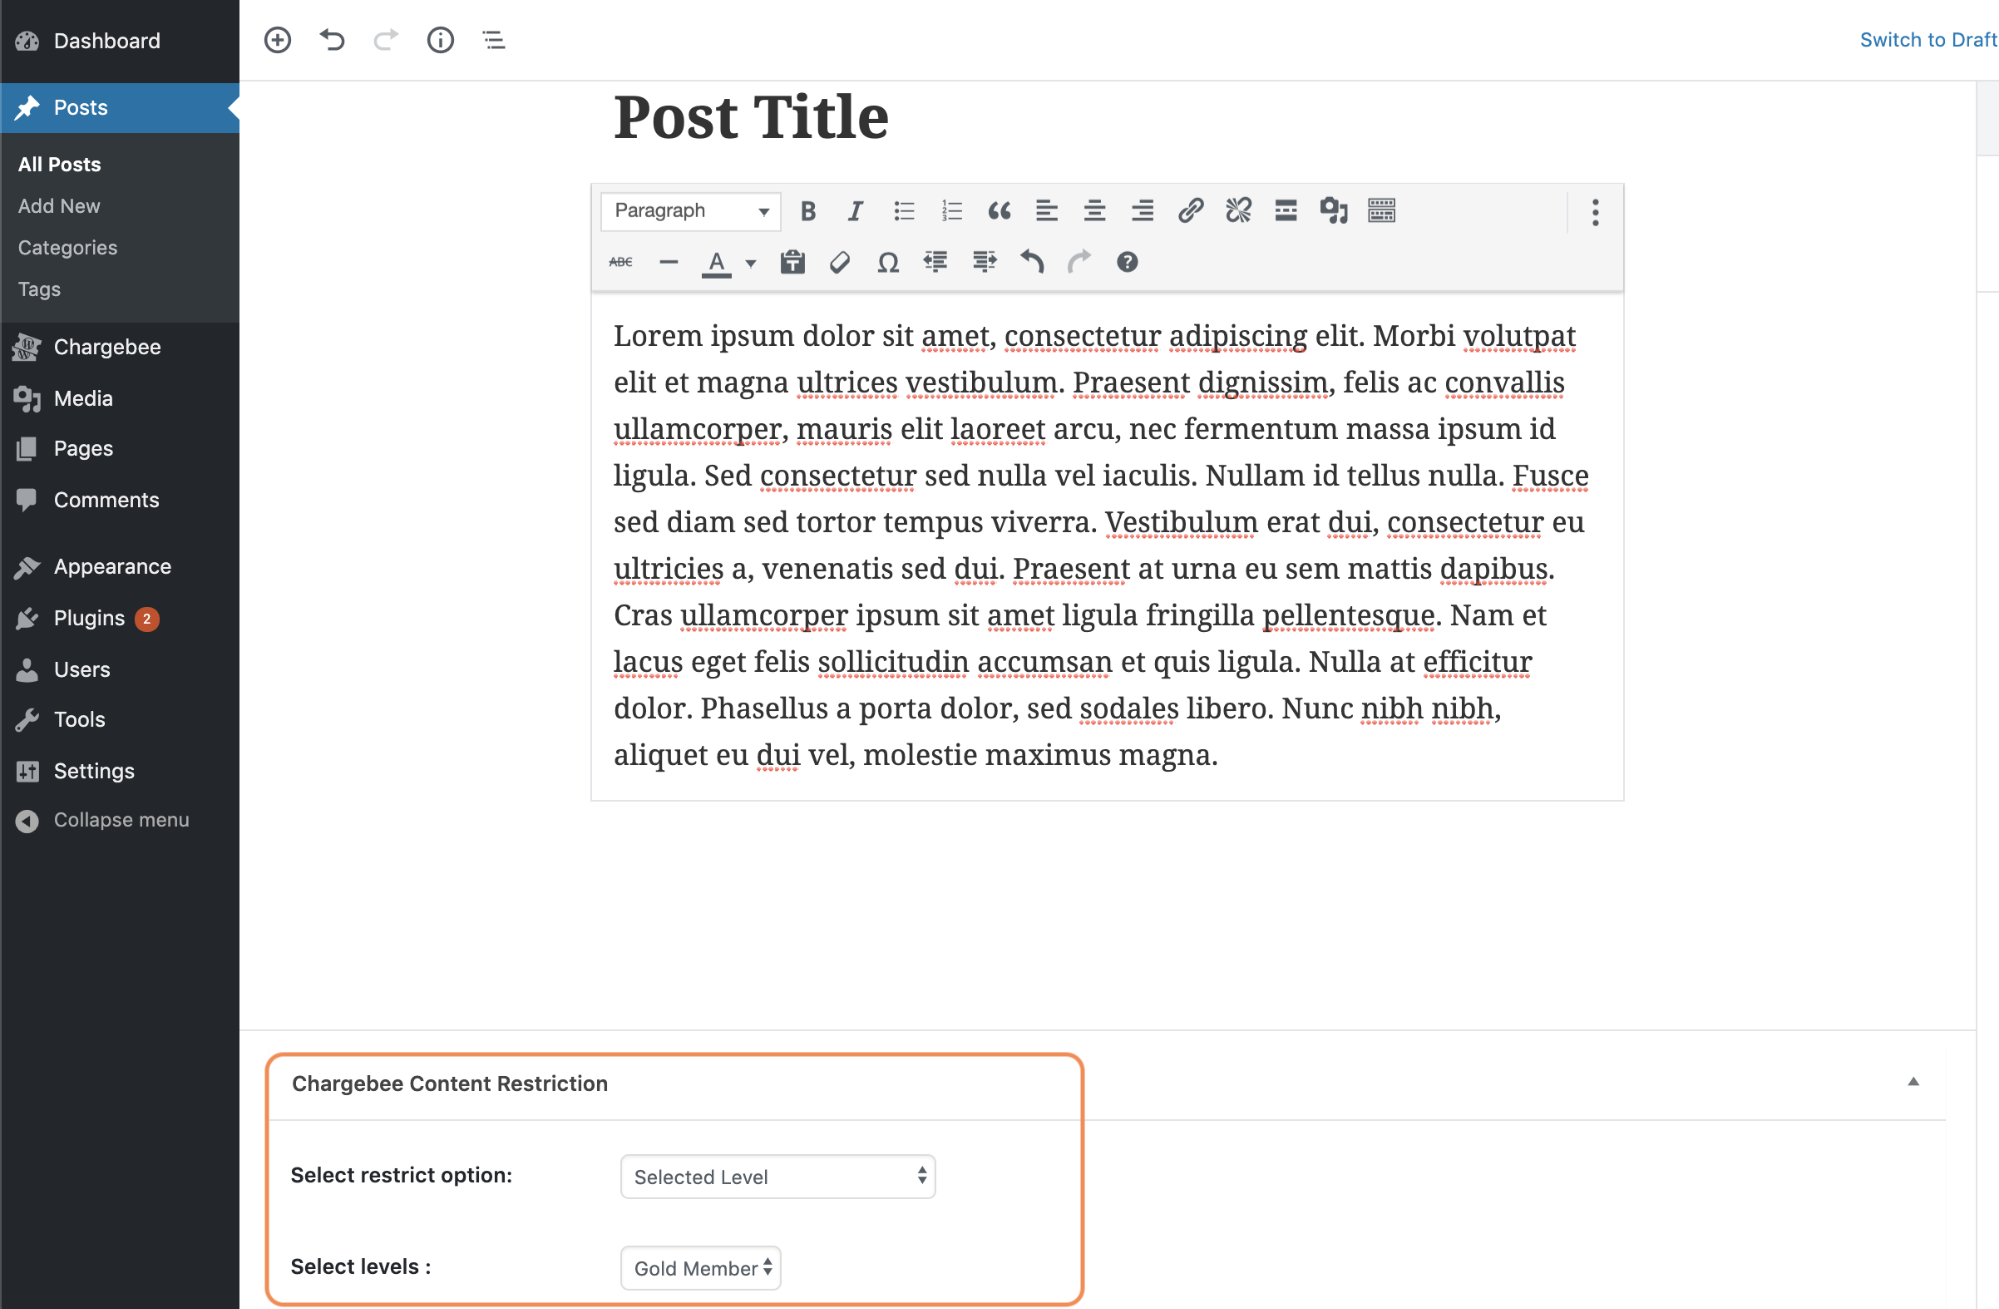The height and width of the screenshot is (1309, 1999).
Task: Open the Paragraph format dropdown
Action: [690, 211]
